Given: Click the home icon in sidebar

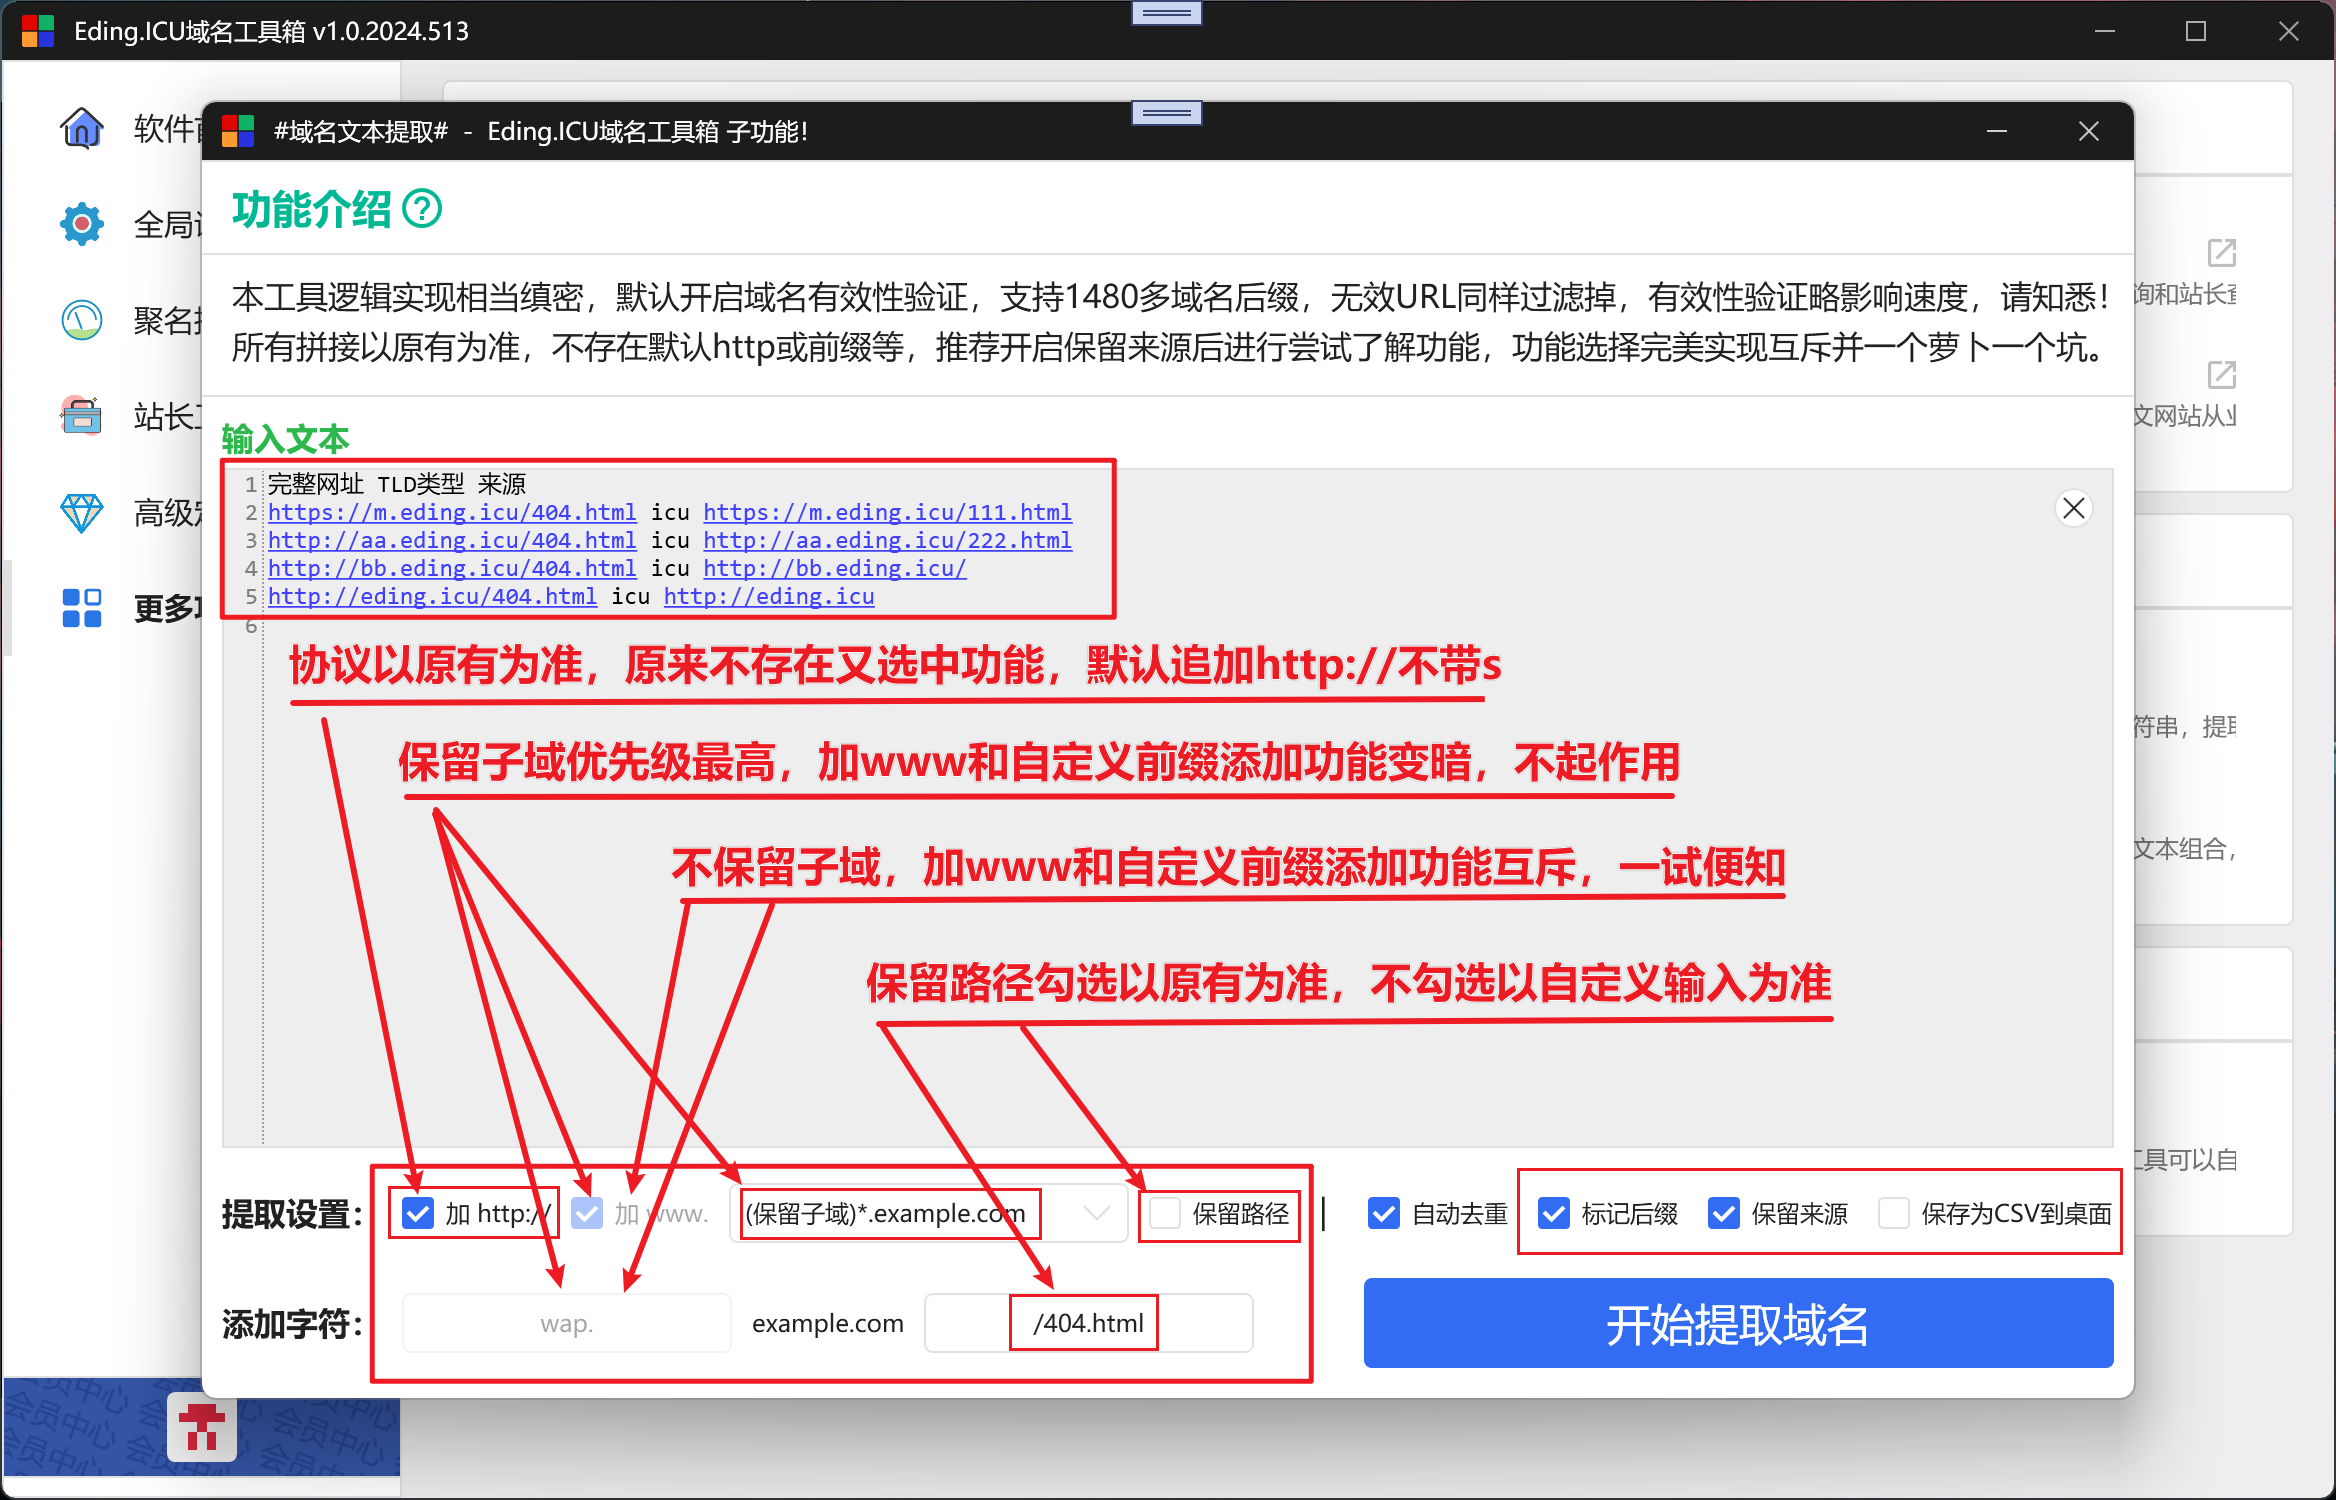Looking at the screenshot, I should [82, 128].
